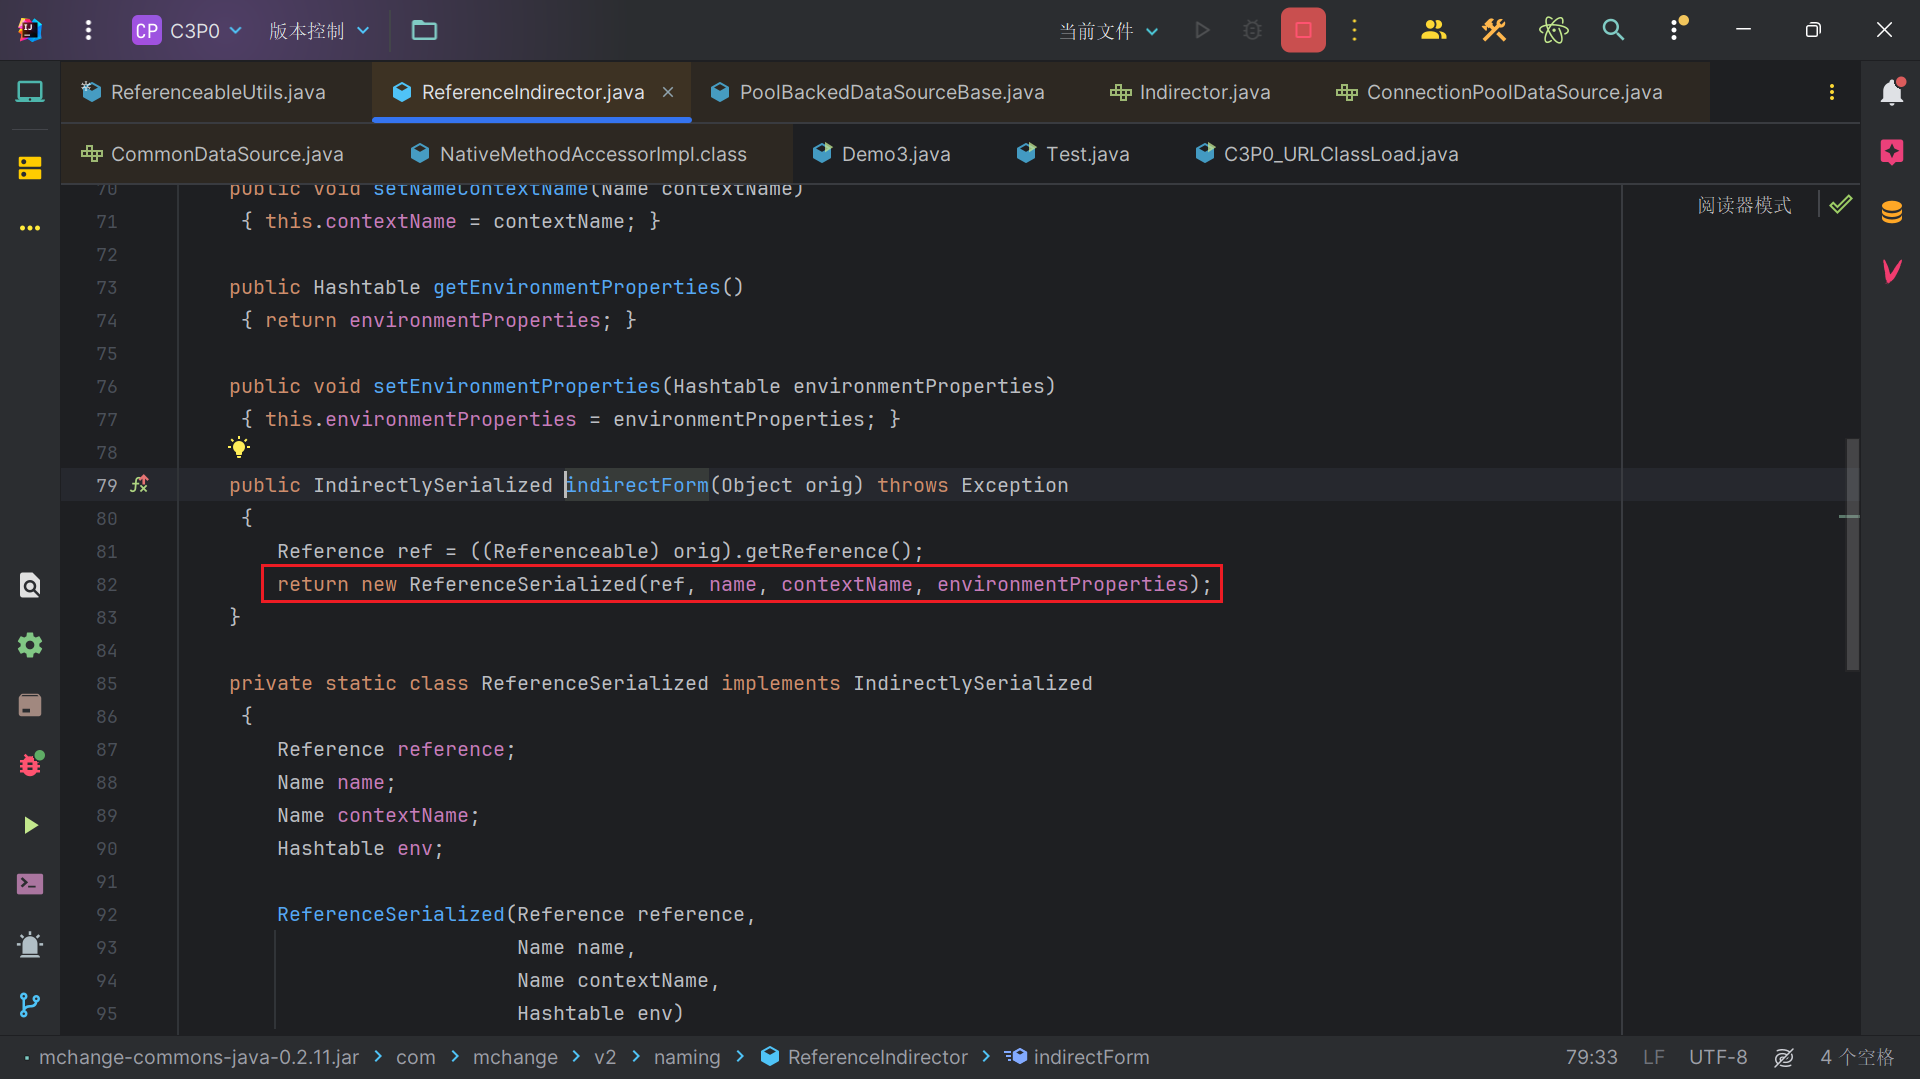
Task: Open the Project tool window icon
Action: pyautogui.click(x=30, y=92)
